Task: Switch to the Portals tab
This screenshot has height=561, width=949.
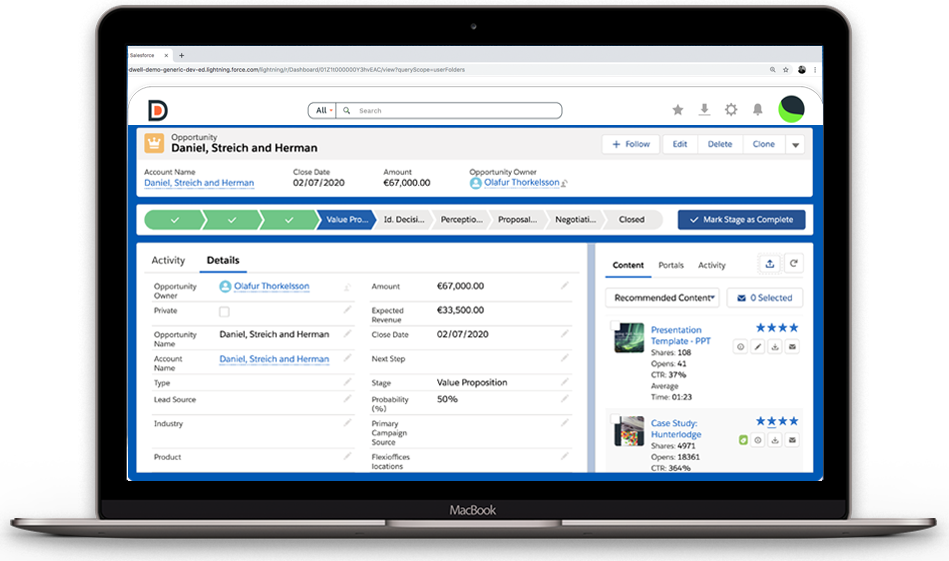Action: pos(671,265)
